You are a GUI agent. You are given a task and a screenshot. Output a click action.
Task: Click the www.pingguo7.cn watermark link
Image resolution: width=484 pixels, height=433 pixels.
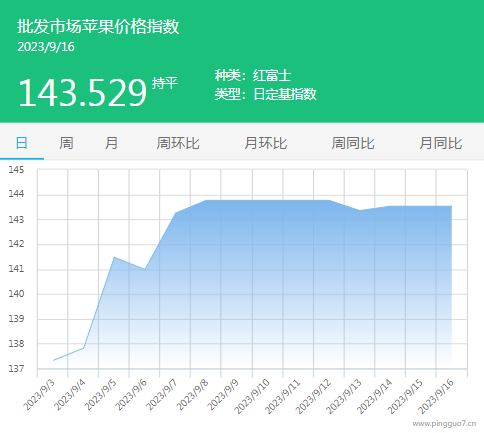(444, 424)
